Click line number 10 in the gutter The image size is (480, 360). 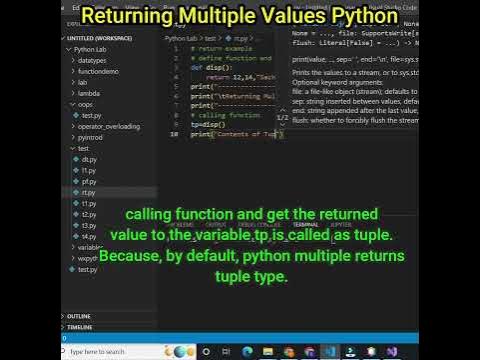[174, 134]
